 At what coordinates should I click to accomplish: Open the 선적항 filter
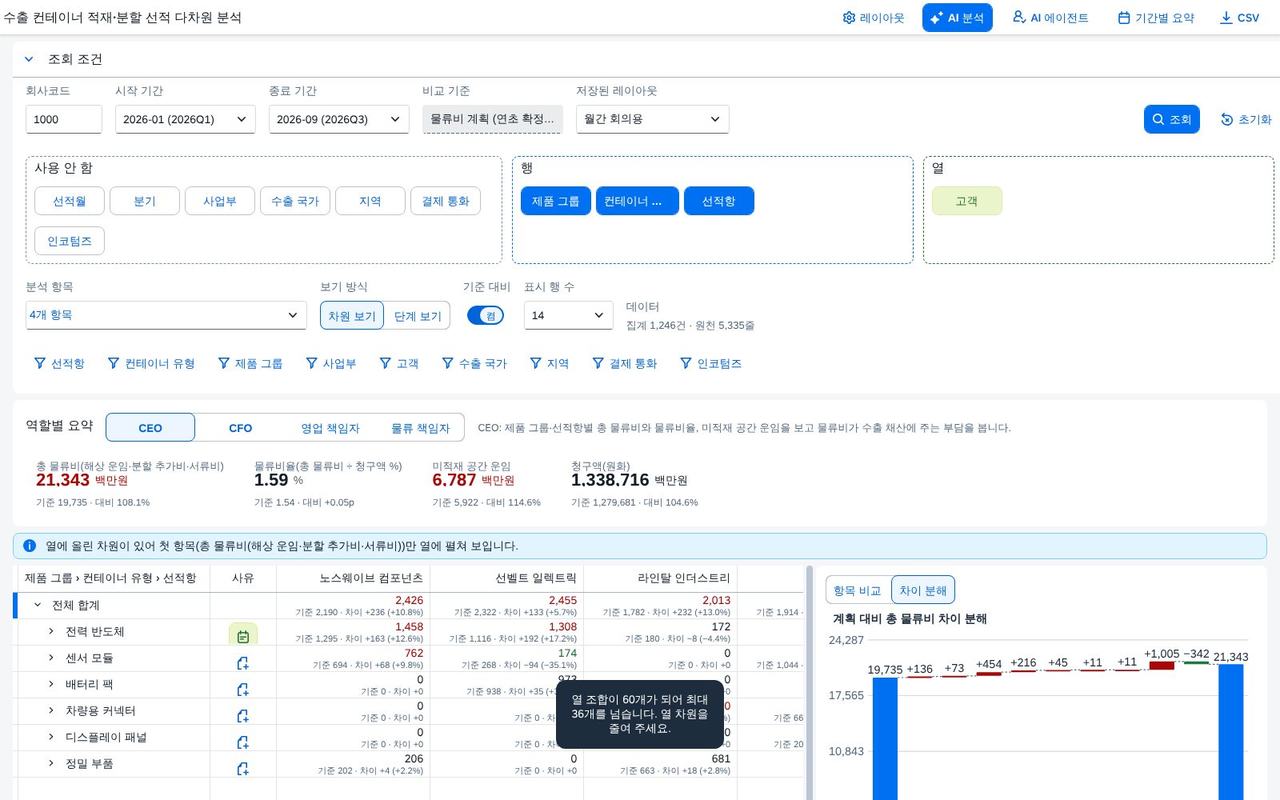coord(59,364)
